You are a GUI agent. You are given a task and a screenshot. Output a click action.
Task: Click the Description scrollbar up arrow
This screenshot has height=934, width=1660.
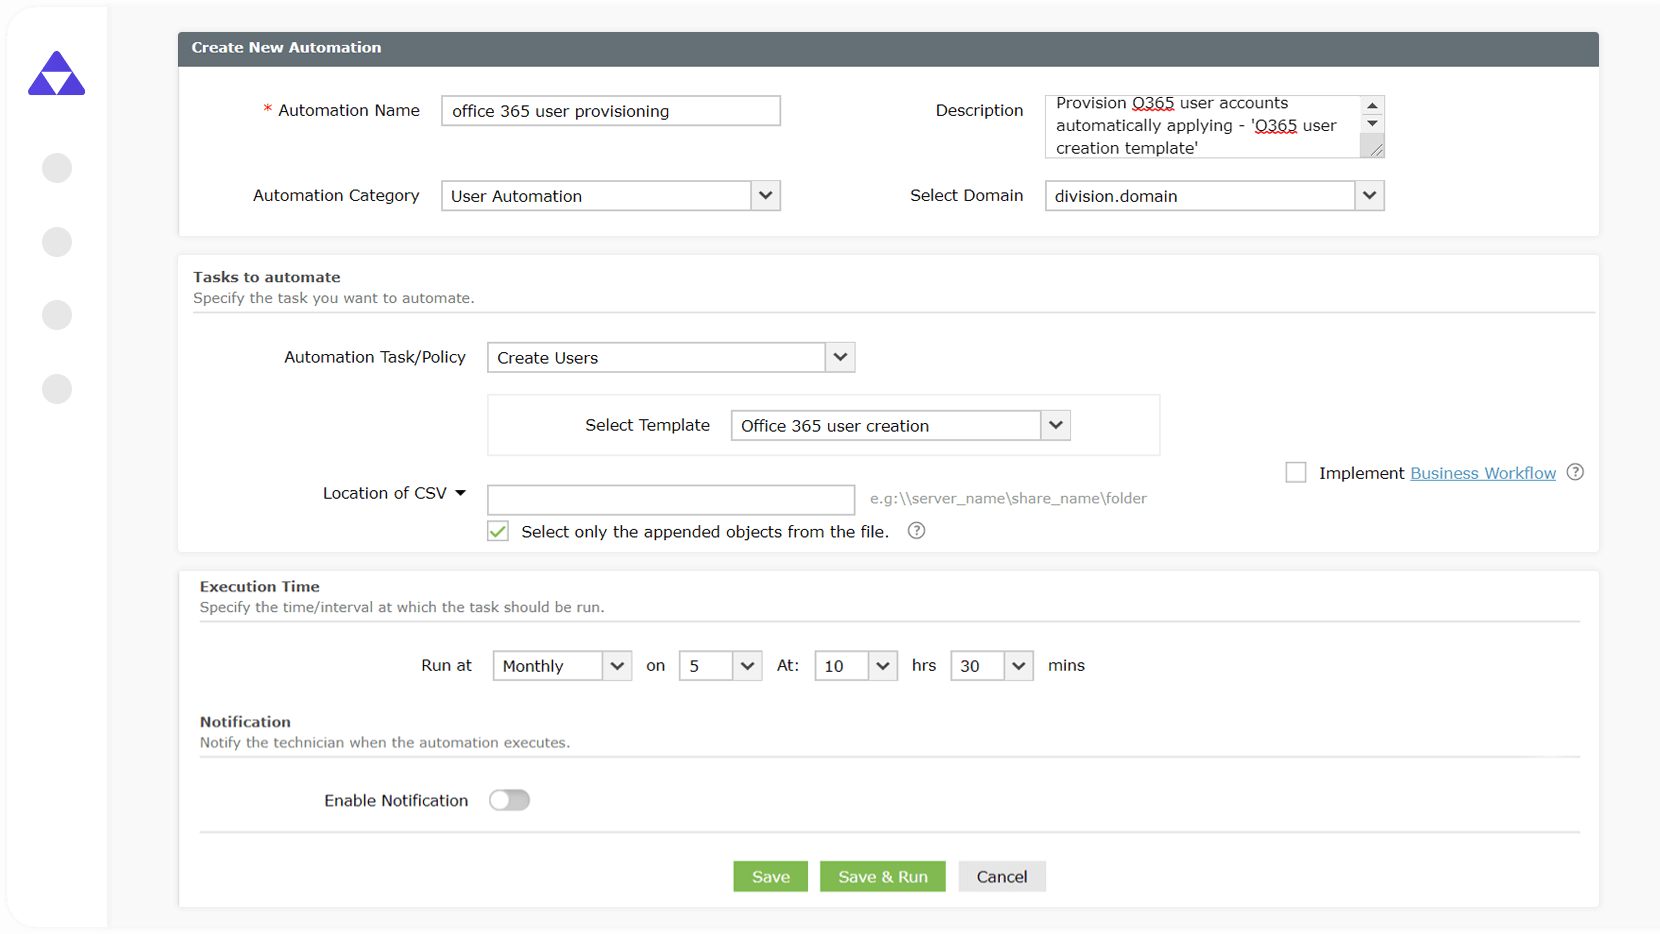[1372, 105]
